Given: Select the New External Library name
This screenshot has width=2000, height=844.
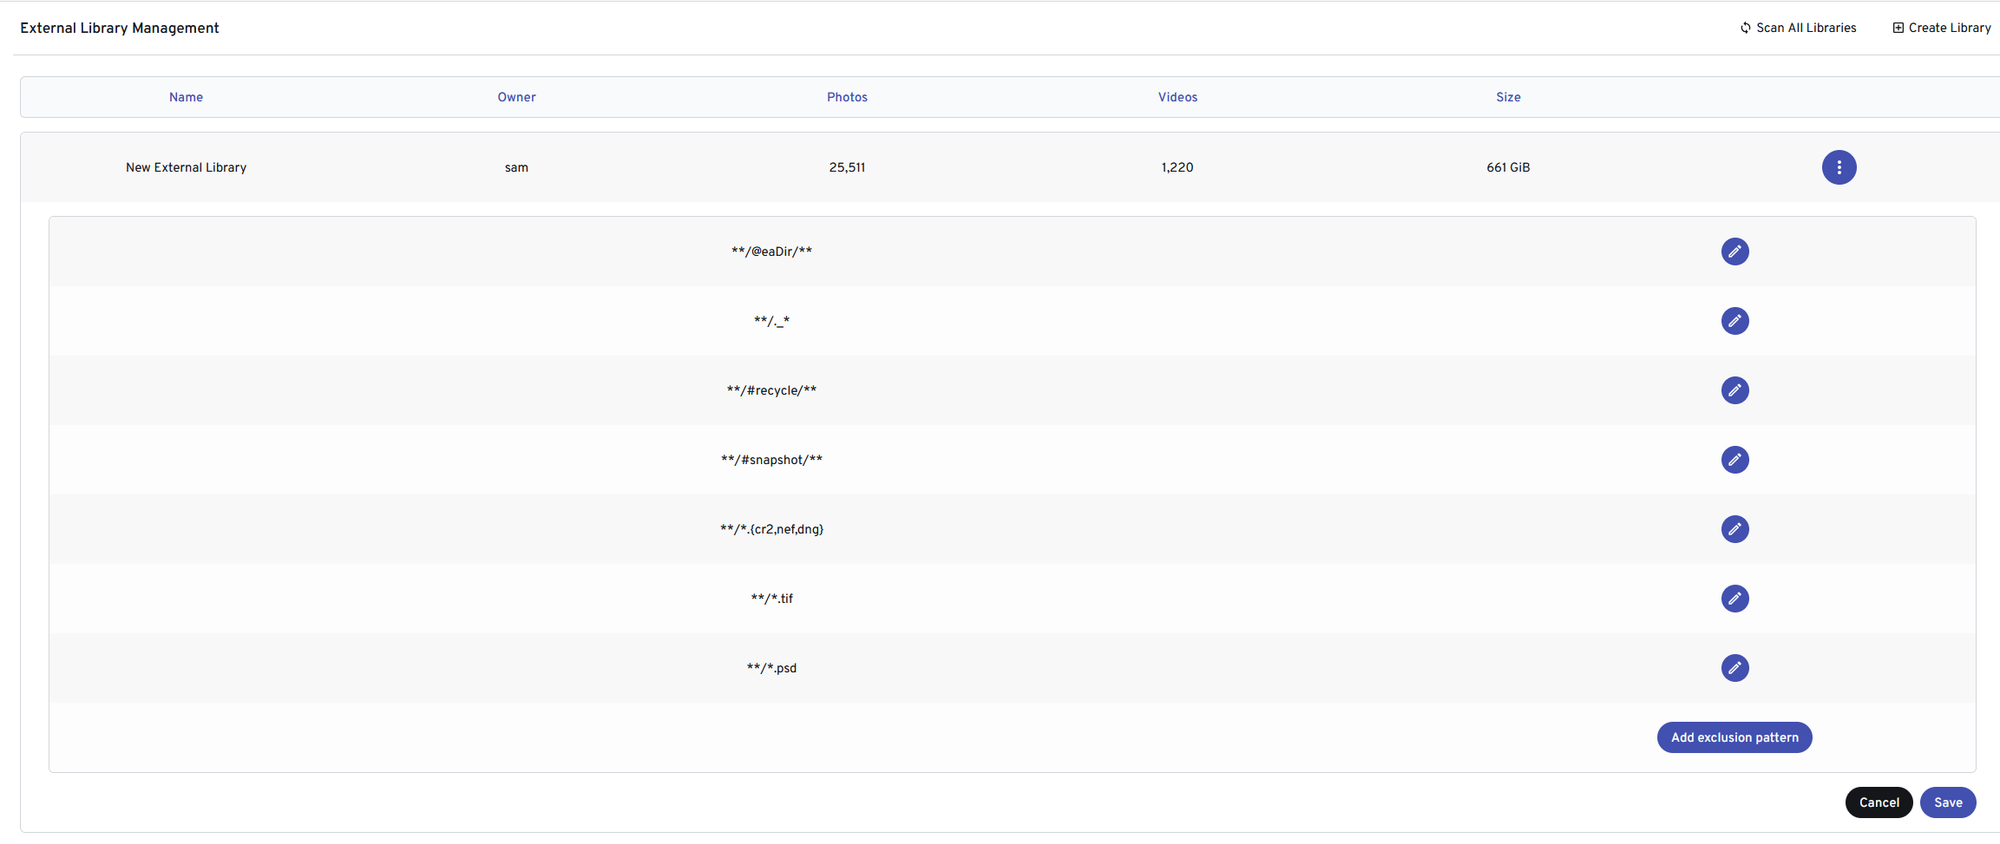Looking at the screenshot, I should tap(186, 167).
